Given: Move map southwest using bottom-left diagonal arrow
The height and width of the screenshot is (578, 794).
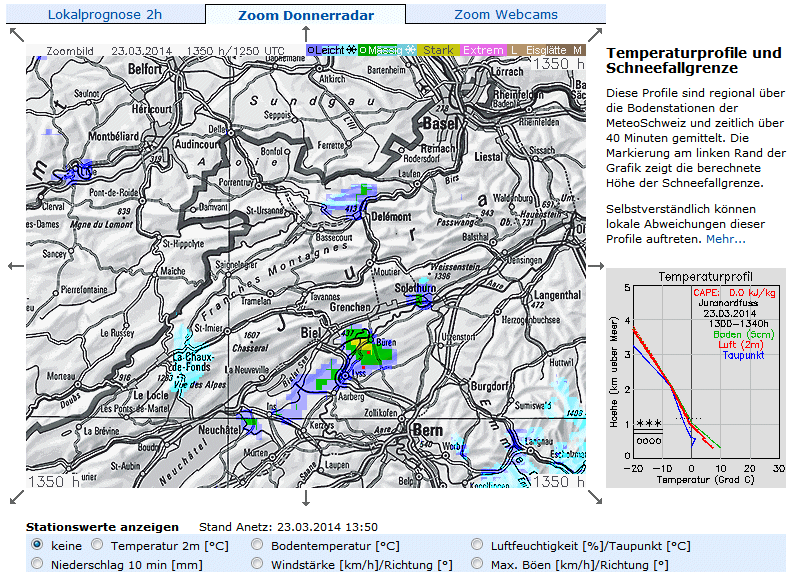Looking at the screenshot, I should tap(15, 497).
